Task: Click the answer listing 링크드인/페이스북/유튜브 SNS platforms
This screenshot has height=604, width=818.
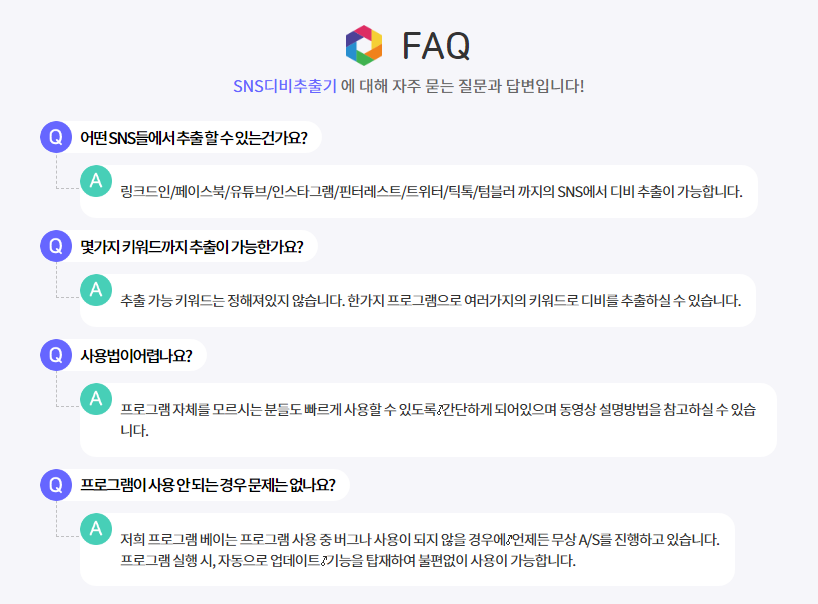Action: tap(430, 191)
